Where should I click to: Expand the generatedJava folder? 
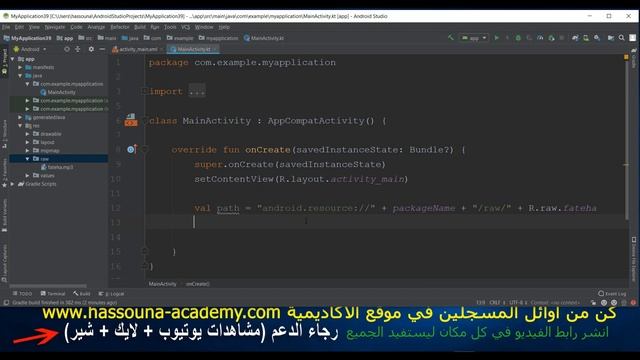click(20, 117)
